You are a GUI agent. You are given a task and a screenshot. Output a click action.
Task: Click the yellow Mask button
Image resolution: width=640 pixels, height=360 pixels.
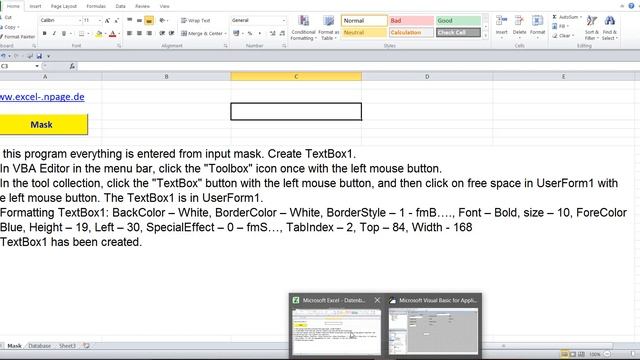[x=44, y=124]
